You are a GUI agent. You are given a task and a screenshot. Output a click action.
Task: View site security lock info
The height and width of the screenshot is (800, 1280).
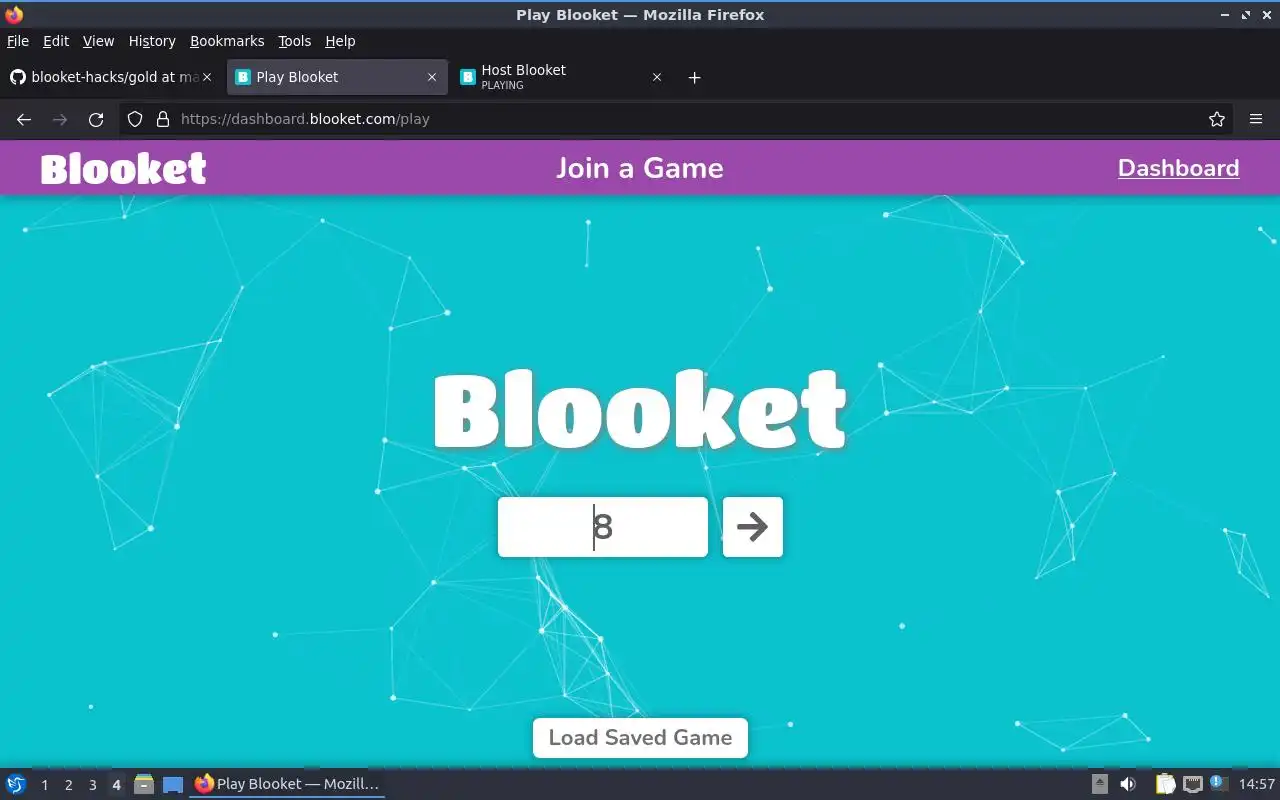(163, 119)
